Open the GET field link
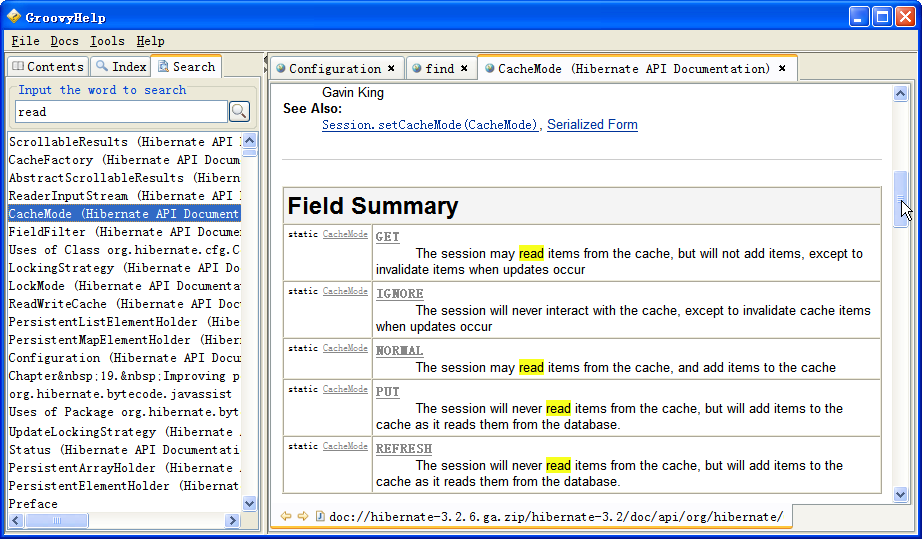Viewport: 922px width, 539px height. 387,237
